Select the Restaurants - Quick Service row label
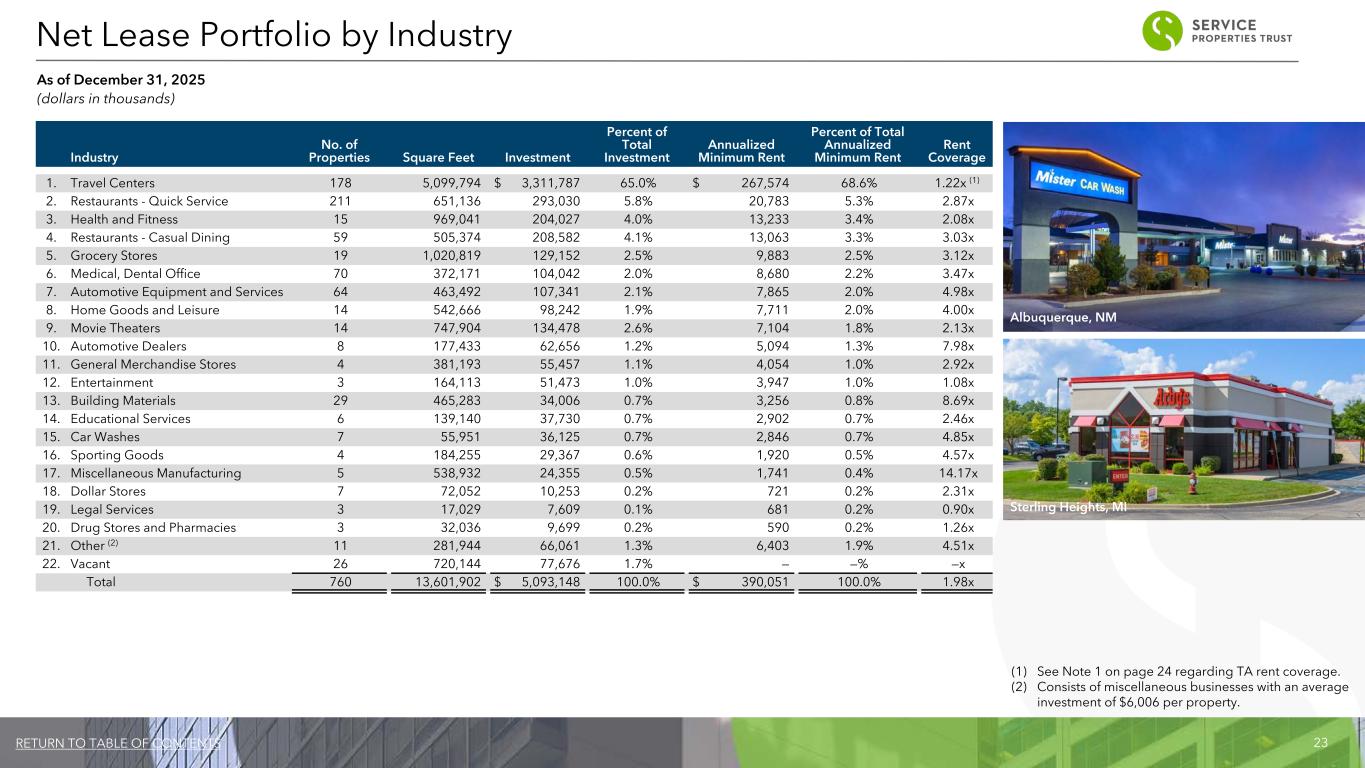1365x768 pixels. click(x=149, y=201)
